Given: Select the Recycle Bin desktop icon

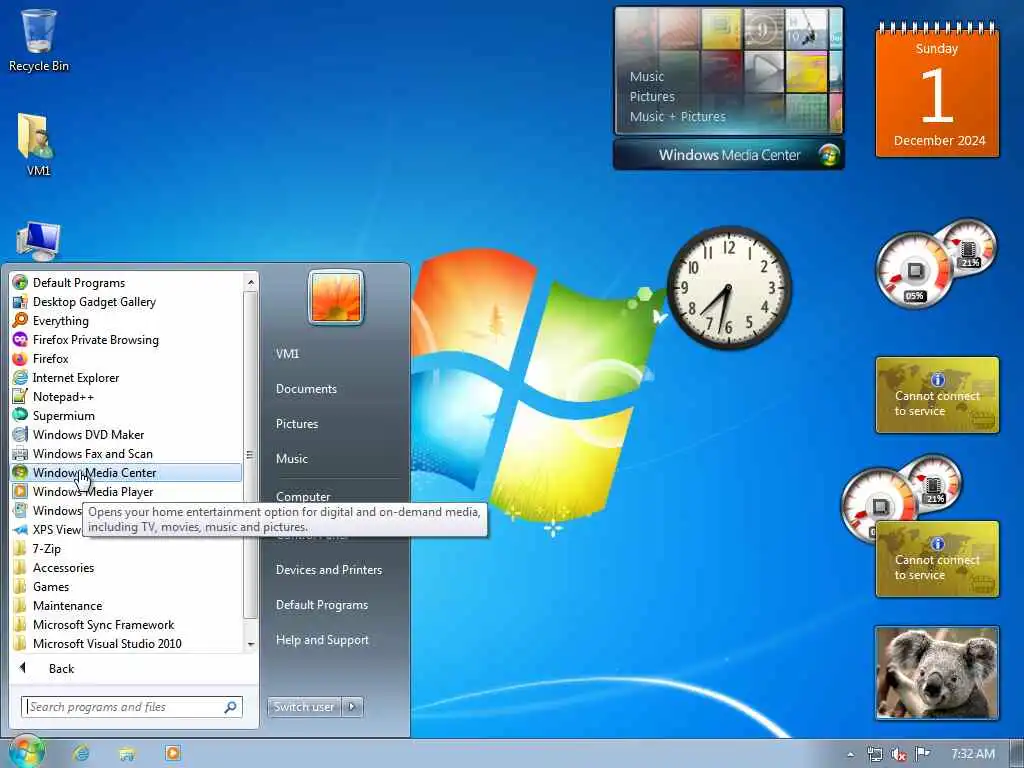Looking at the screenshot, I should tap(39, 40).
